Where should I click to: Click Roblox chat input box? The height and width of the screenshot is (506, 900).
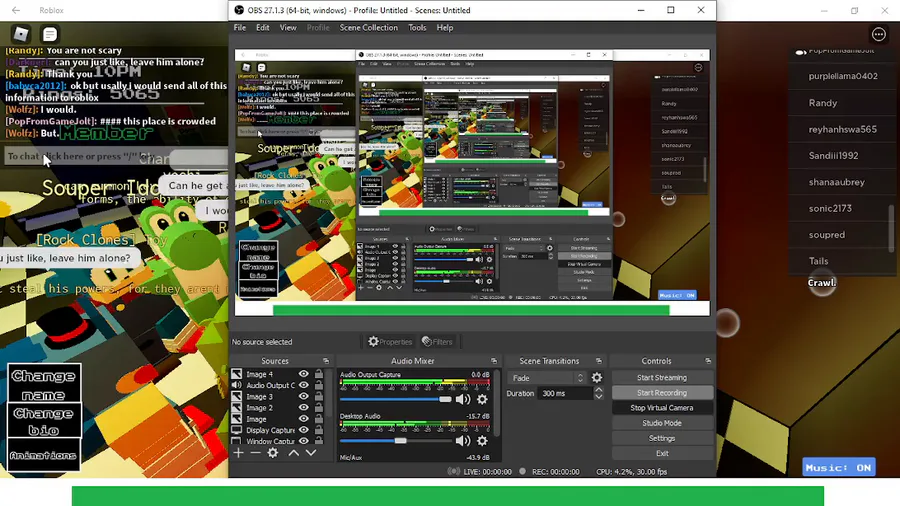[115, 156]
